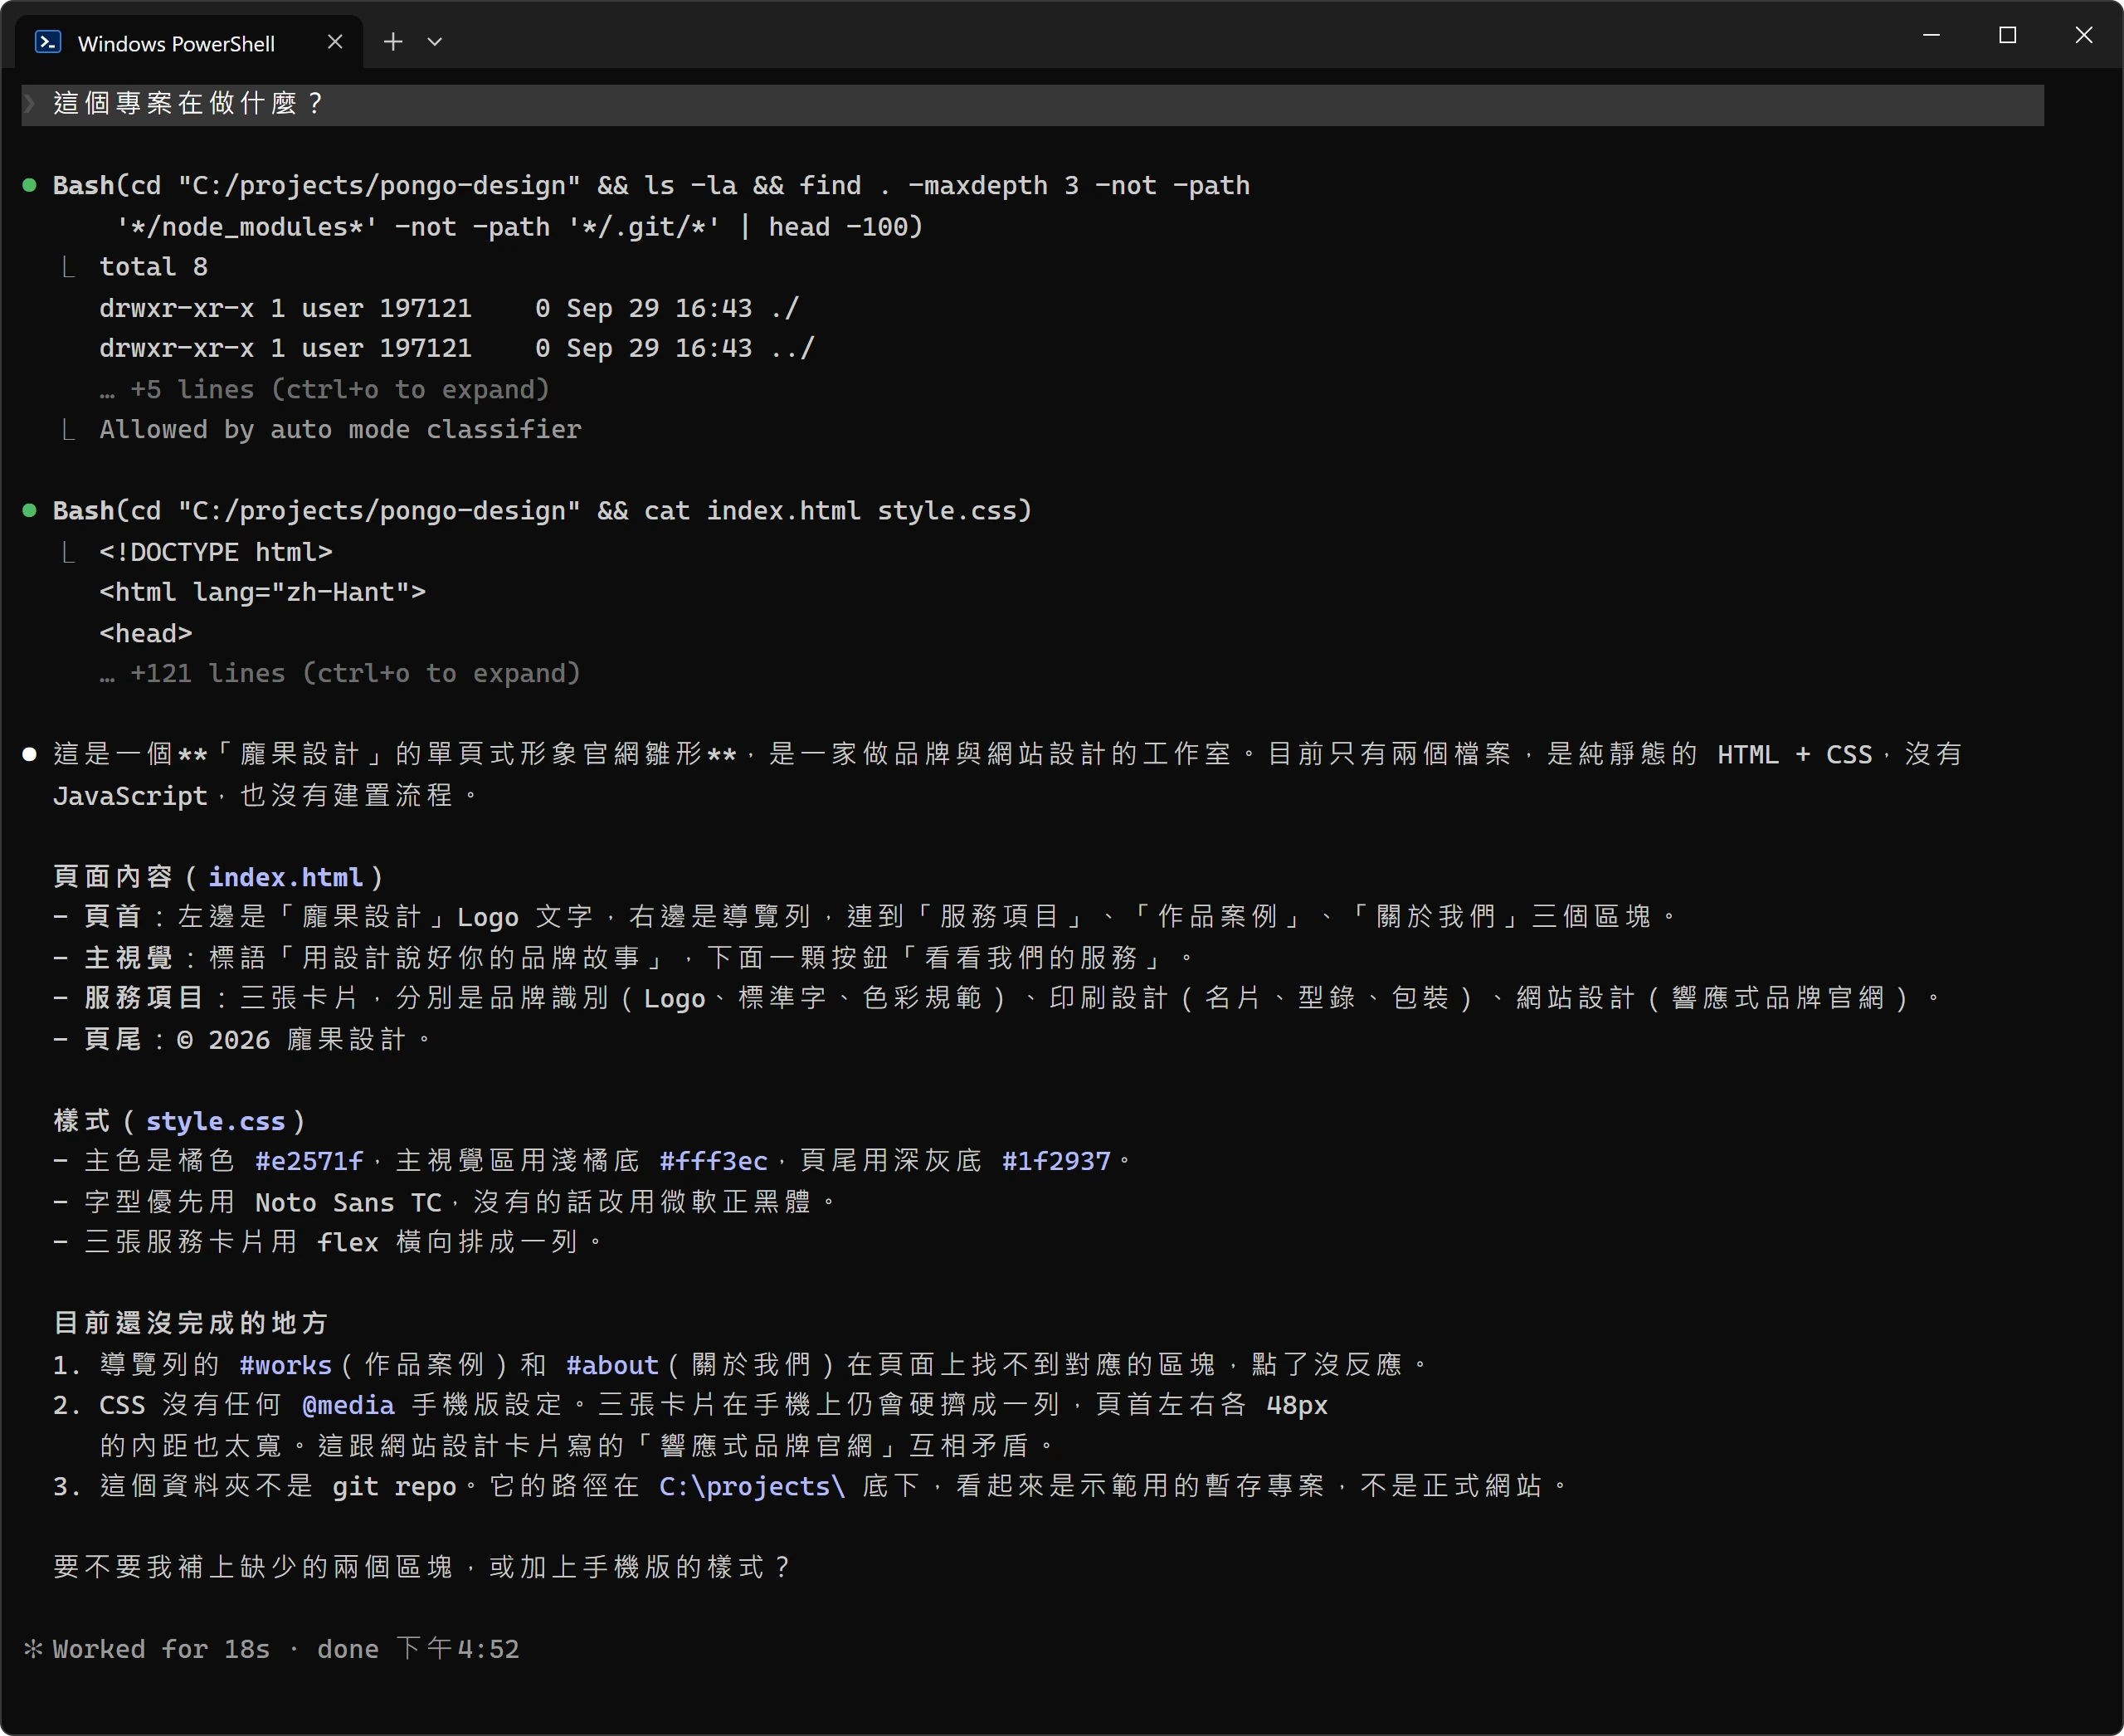The width and height of the screenshot is (2124, 1736).
Task: Click the '主視覺' bullet line
Action: point(623,958)
